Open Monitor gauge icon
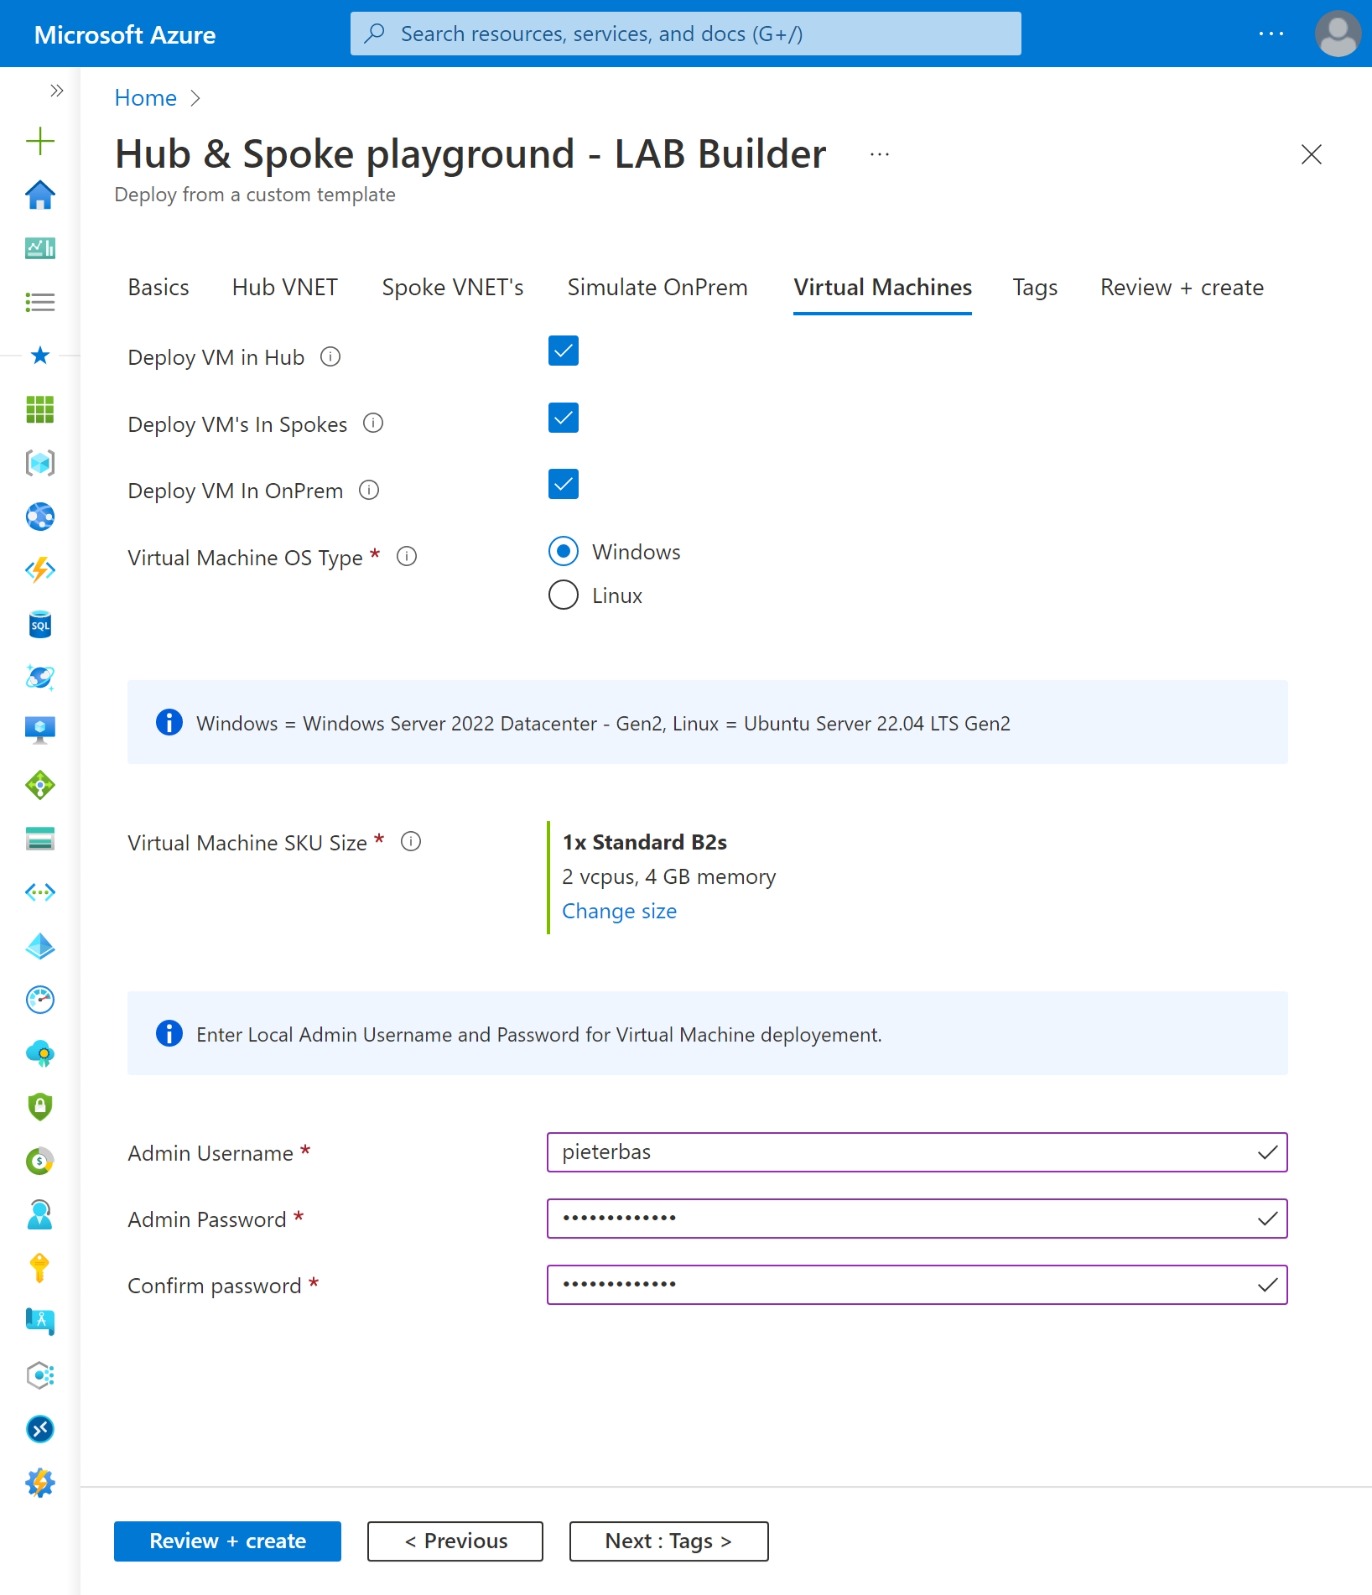The width and height of the screenshot is (1372, 1595). tap(40, 999)
